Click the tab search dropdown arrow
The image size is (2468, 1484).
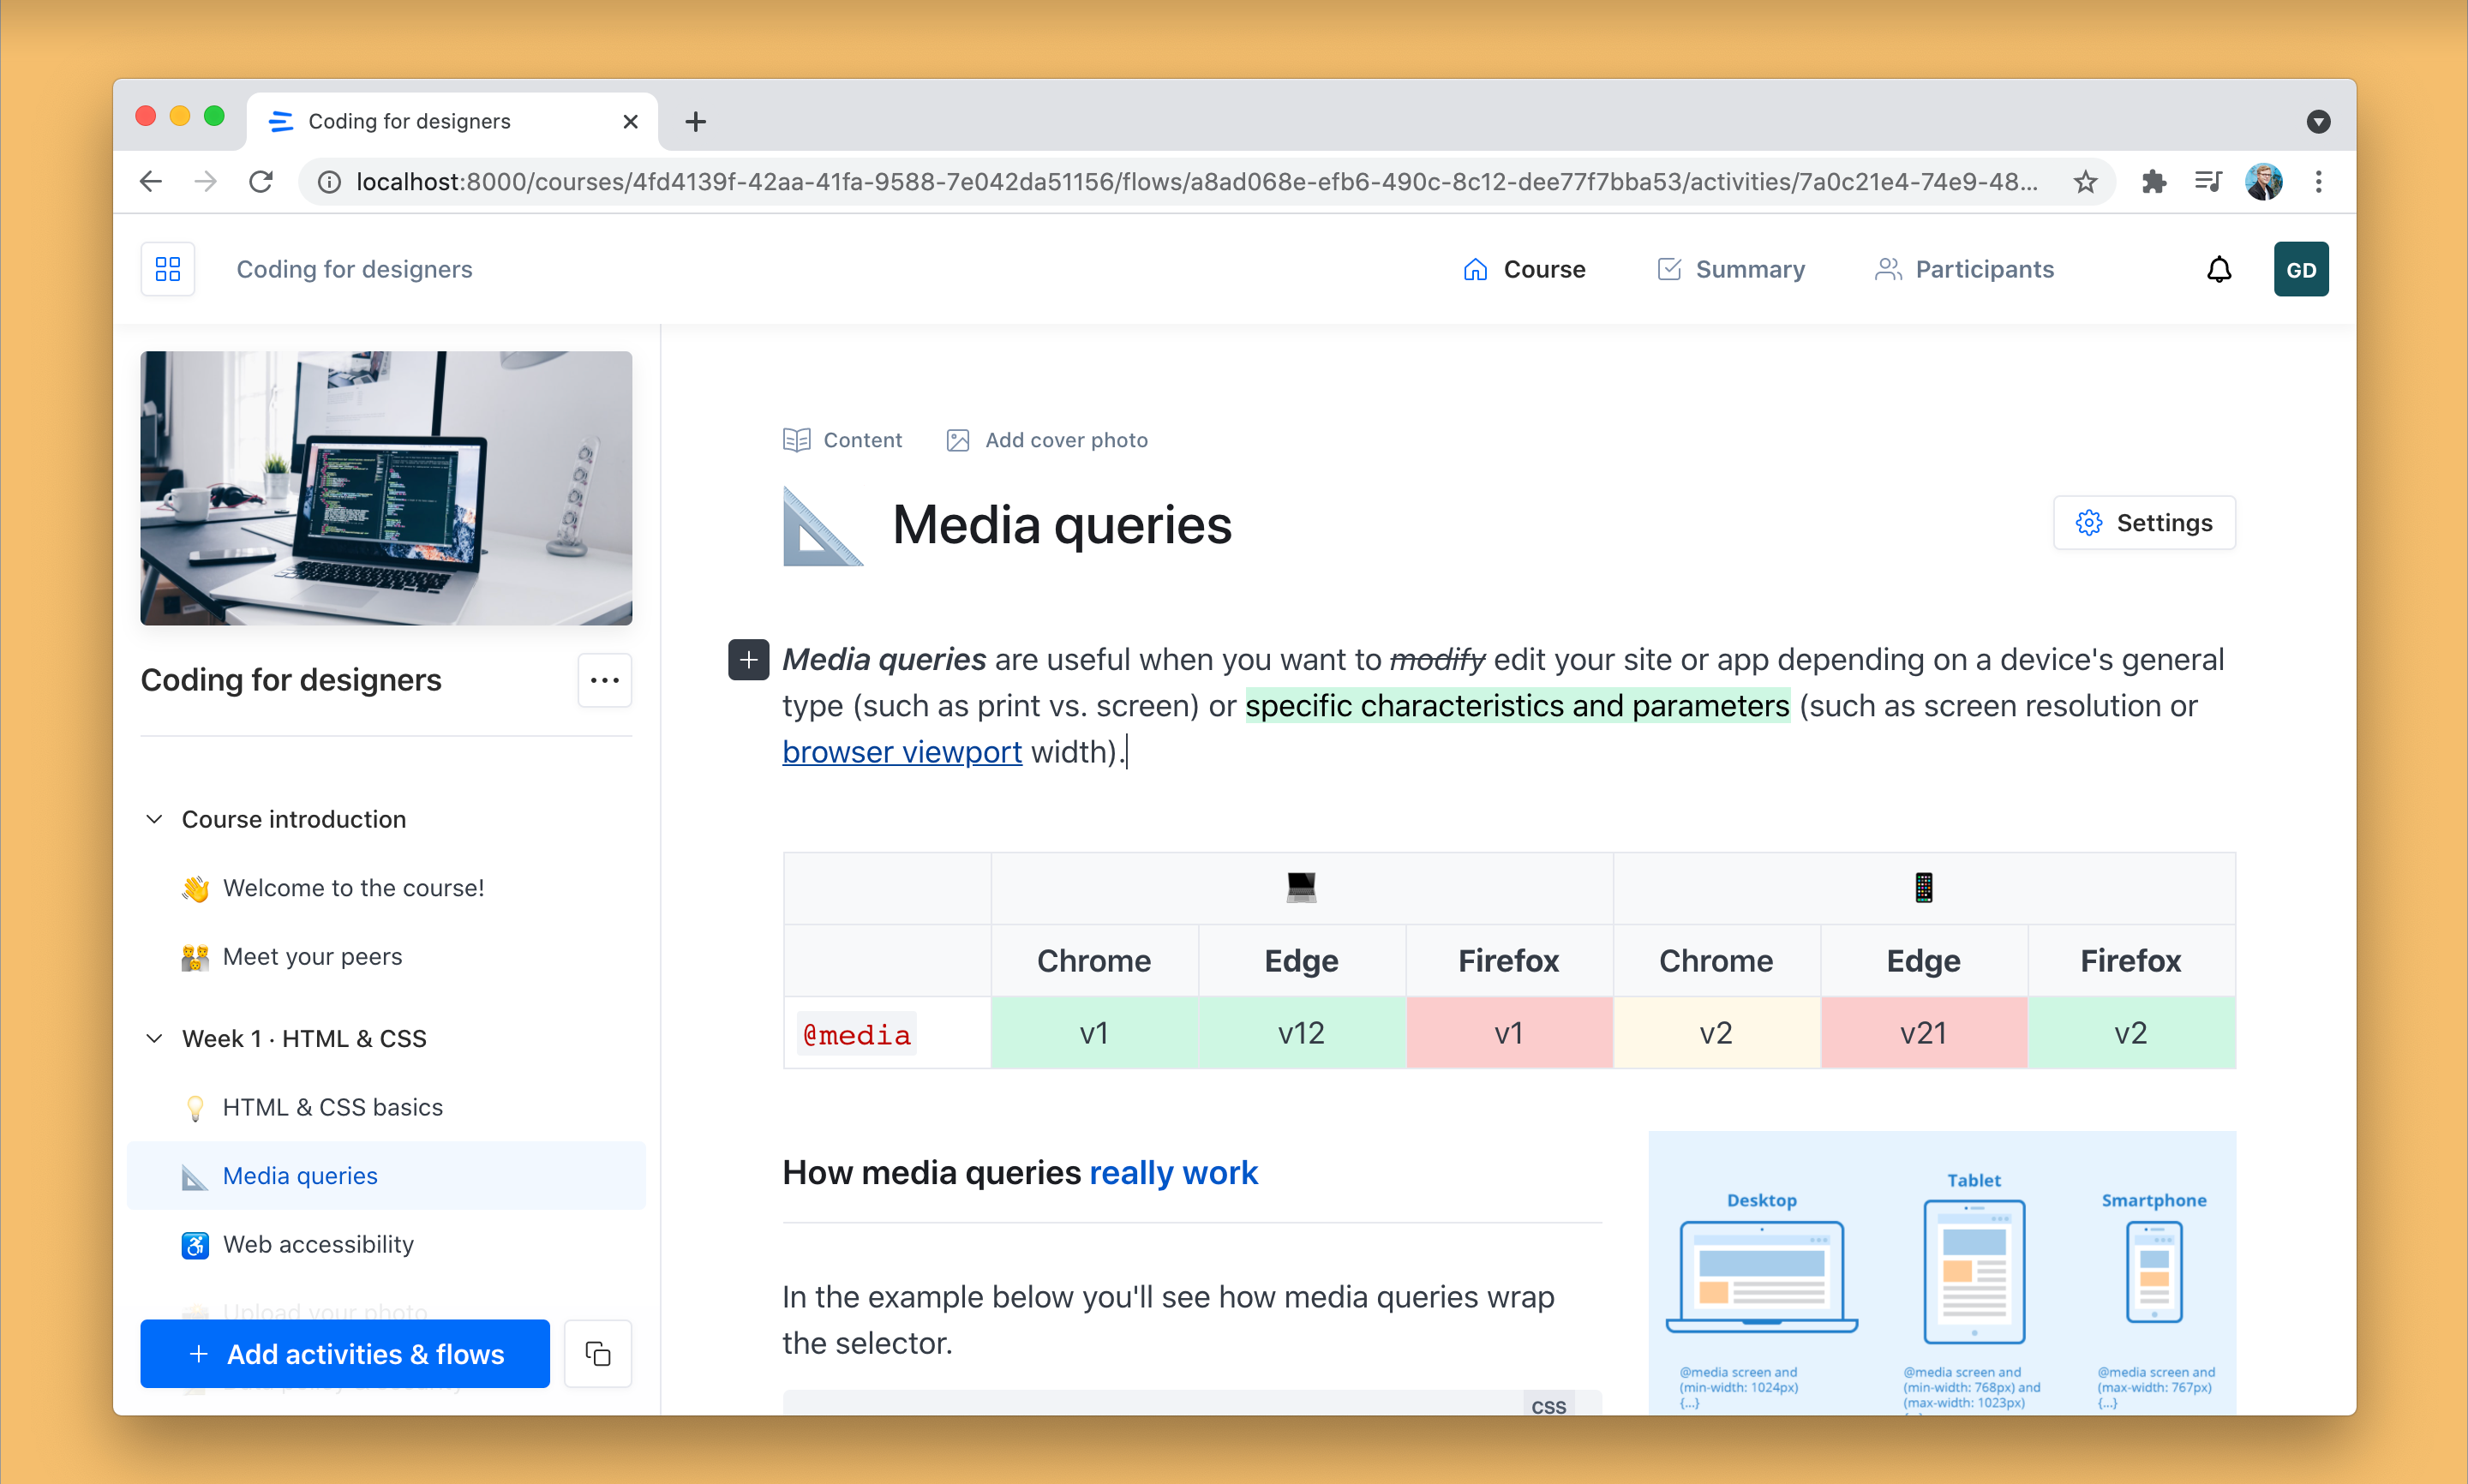(2318, 121)
